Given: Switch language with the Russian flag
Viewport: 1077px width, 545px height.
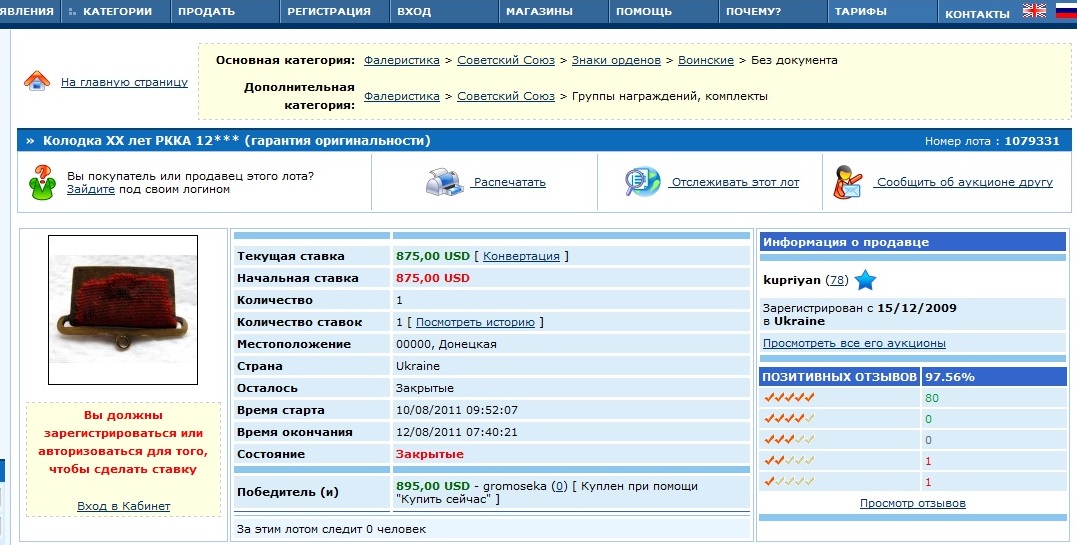Looking at the screenshot, I should click(x=1064, y=11).
